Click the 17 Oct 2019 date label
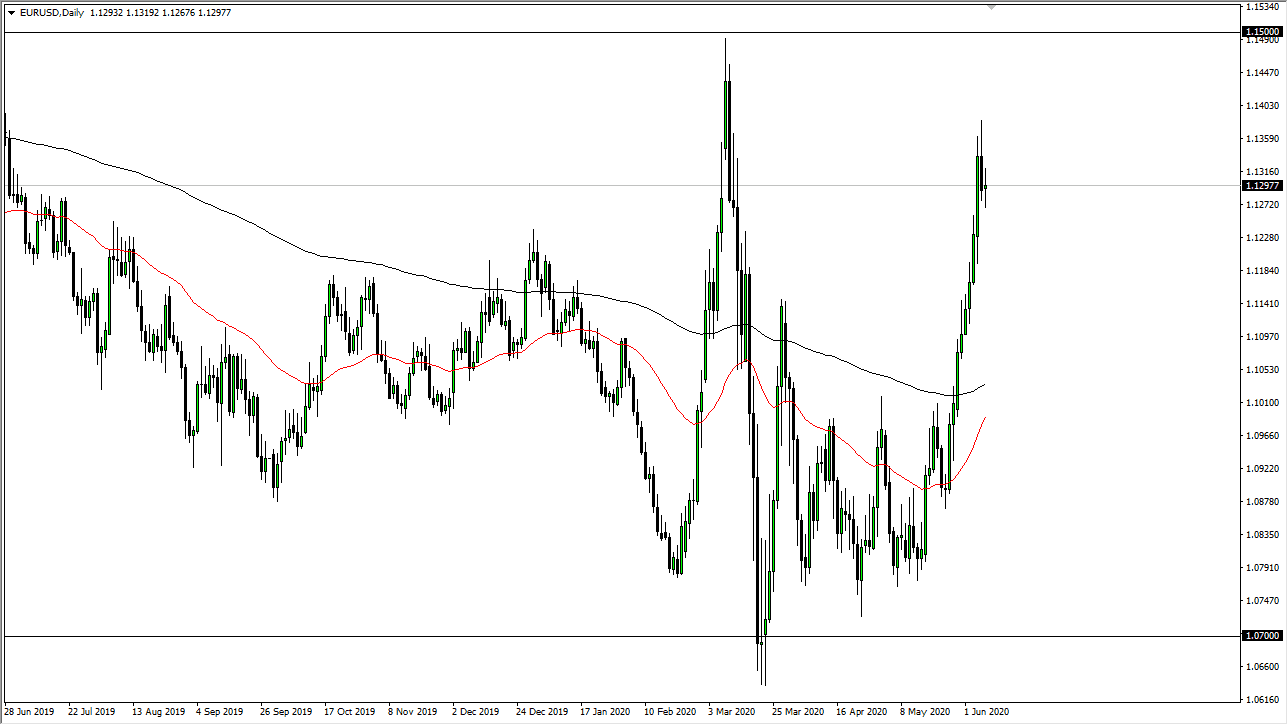Viewport: 1288px width, 725px height. click(349, 713)
